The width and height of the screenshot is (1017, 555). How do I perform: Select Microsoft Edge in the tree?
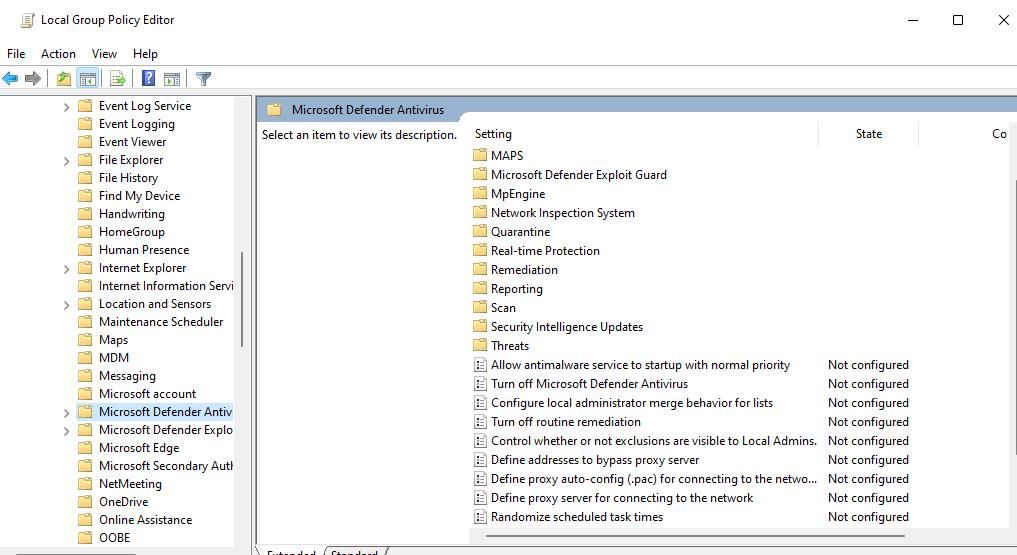pos(139,448)
